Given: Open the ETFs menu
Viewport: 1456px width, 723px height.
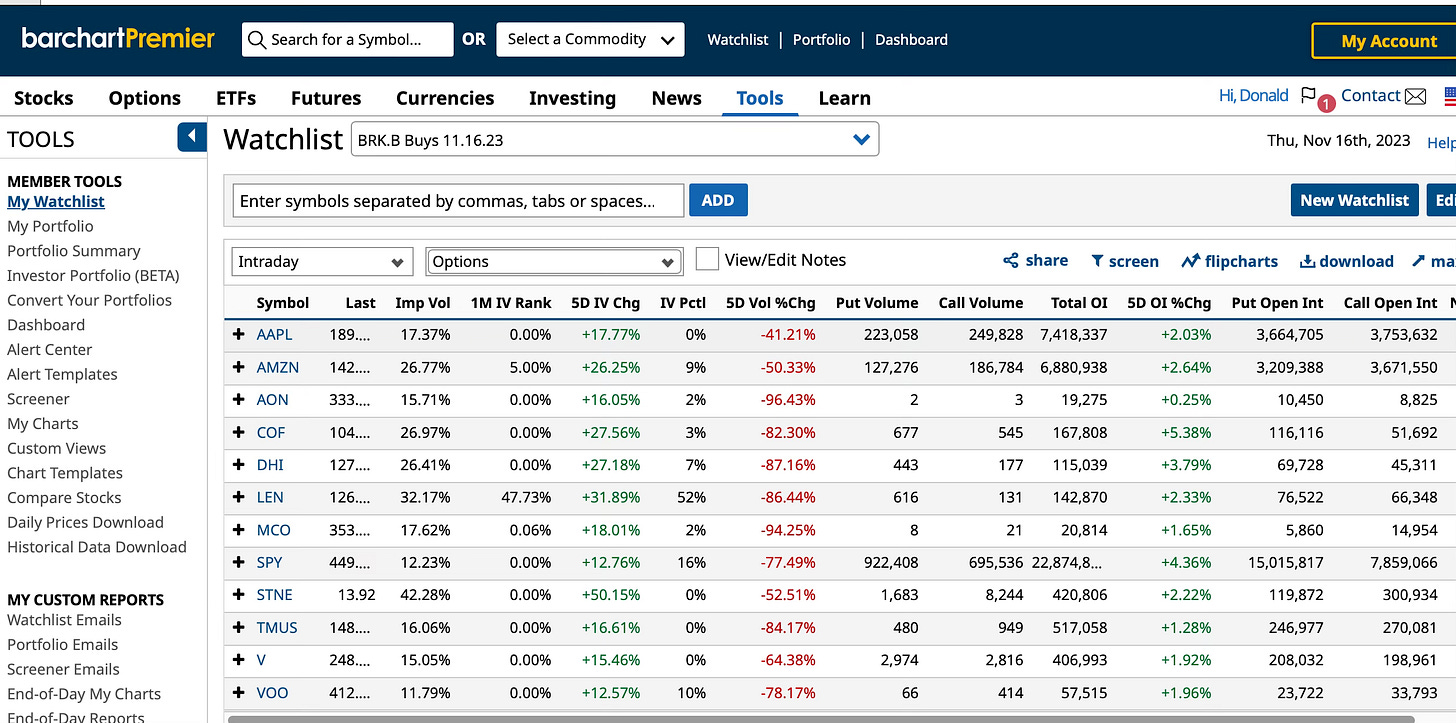Looking at the screenshot, I should tap(236, 98).
